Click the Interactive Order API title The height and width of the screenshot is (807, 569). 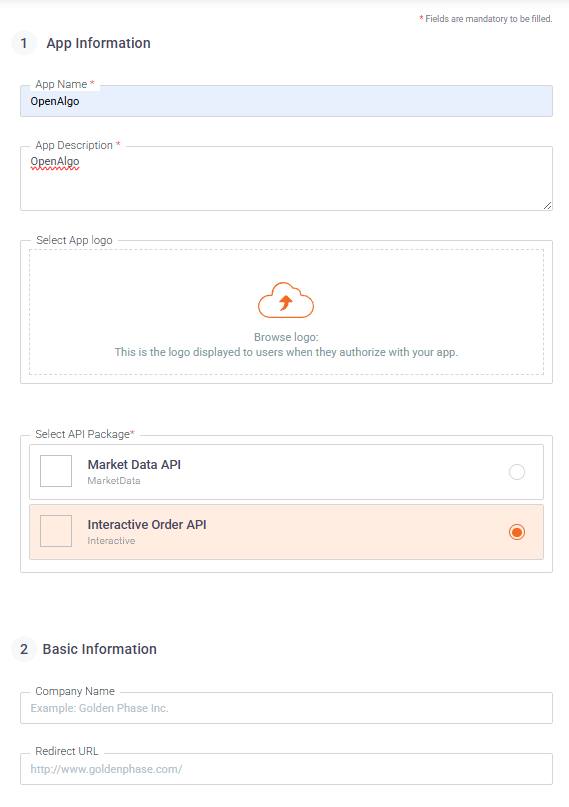click(147, 524)
